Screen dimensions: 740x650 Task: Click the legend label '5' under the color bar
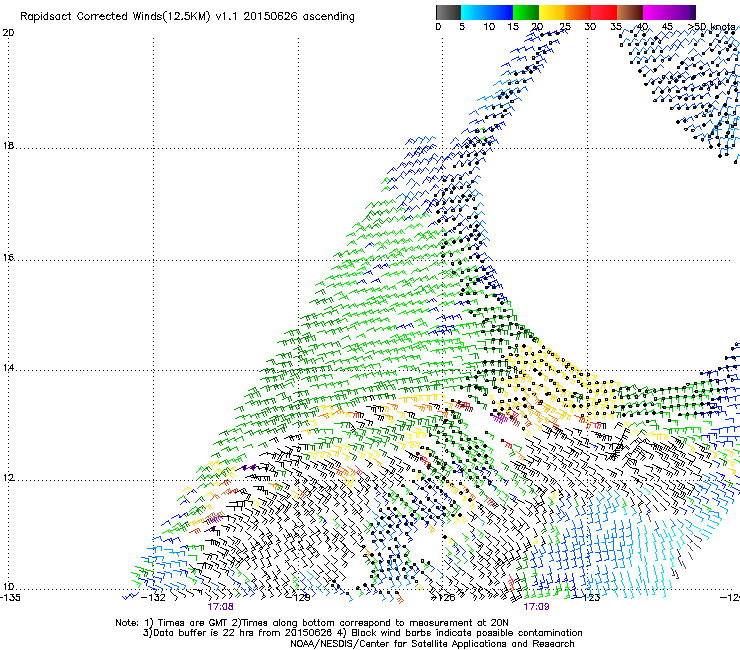pos(462,27)
